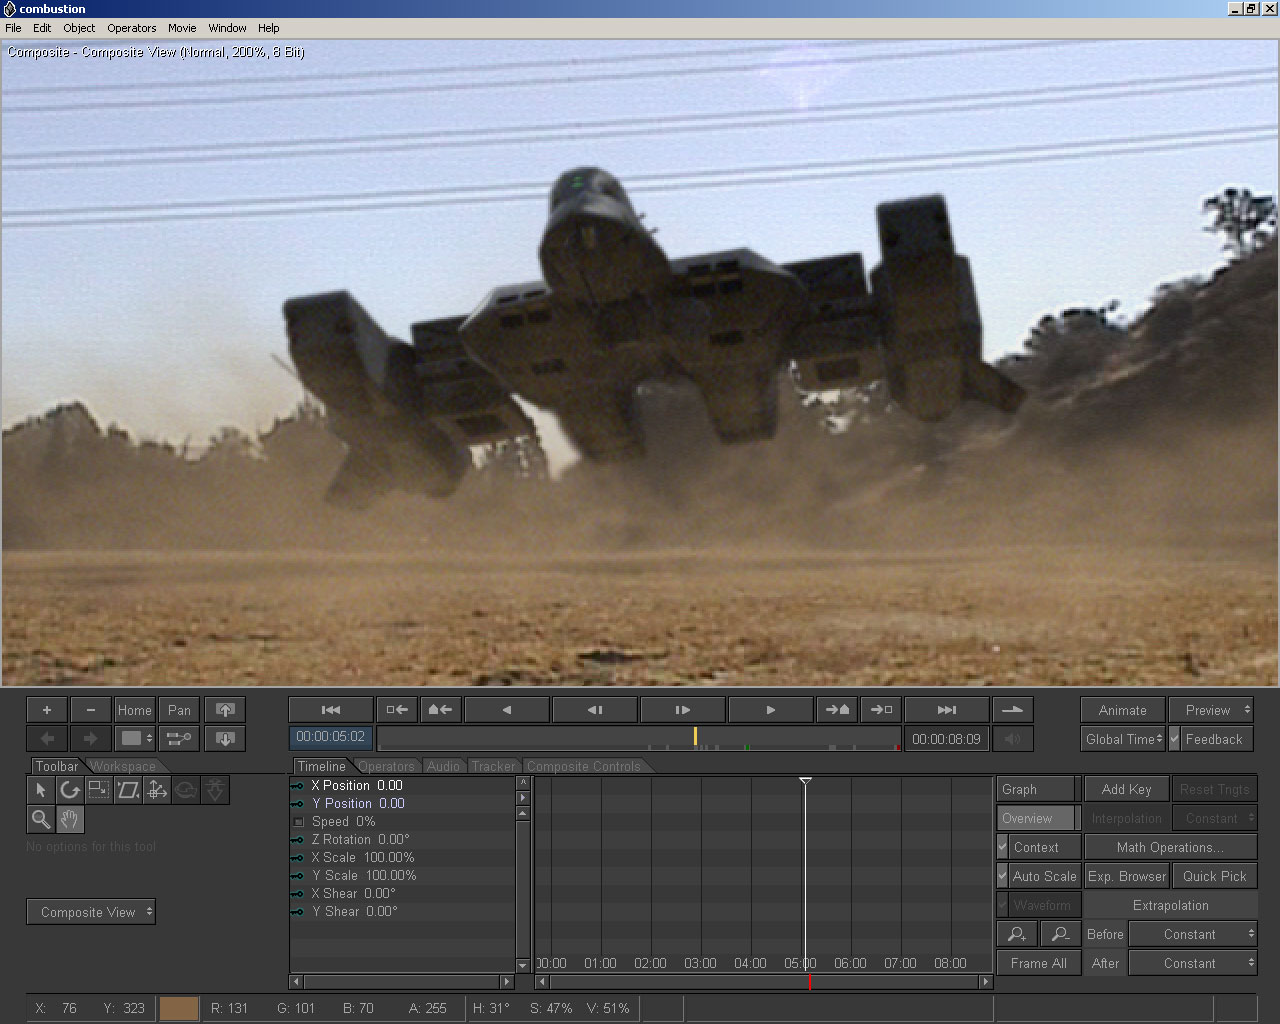This screenshot has height=1024, width=1280.
Task: Toggle the Auto Scale checkbox
Action: tap(1003, 876)
